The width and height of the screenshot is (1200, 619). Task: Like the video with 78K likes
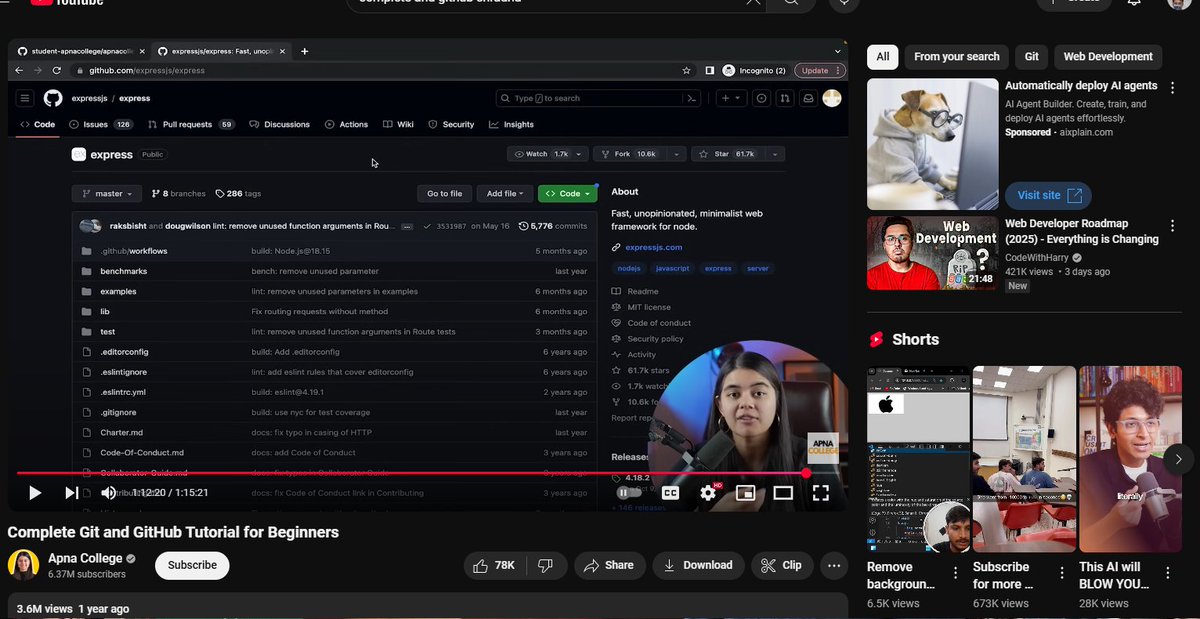tap(495, 565)
